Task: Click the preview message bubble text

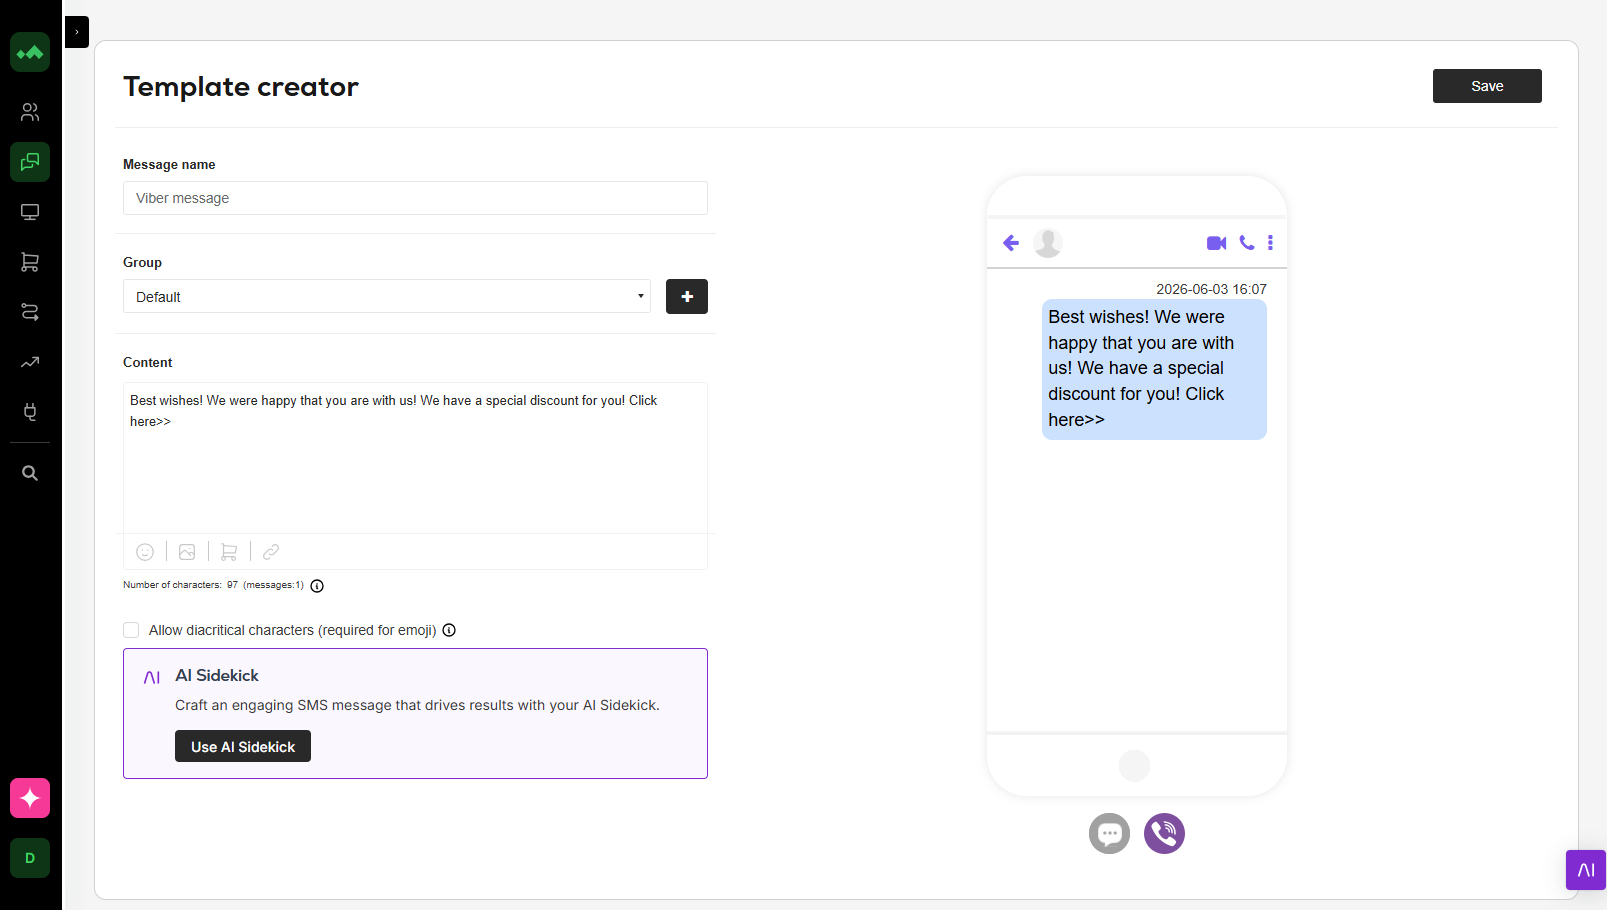Action: coord(1154,369)
